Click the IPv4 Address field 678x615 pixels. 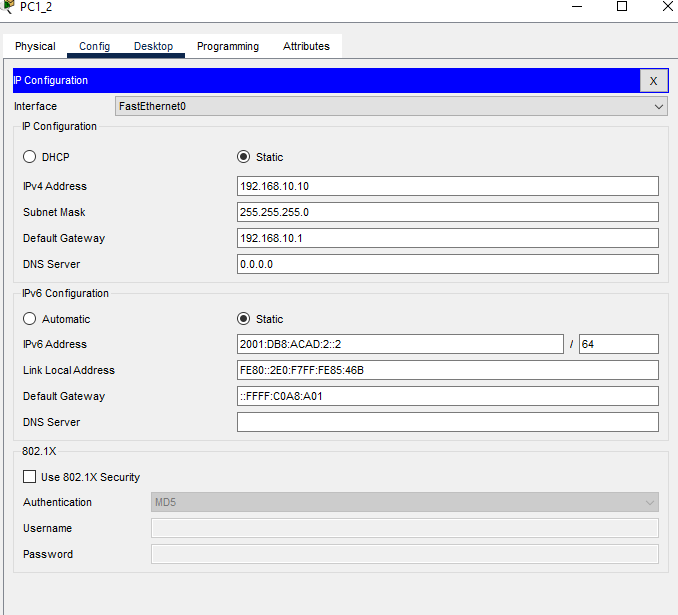coord(447,186)
